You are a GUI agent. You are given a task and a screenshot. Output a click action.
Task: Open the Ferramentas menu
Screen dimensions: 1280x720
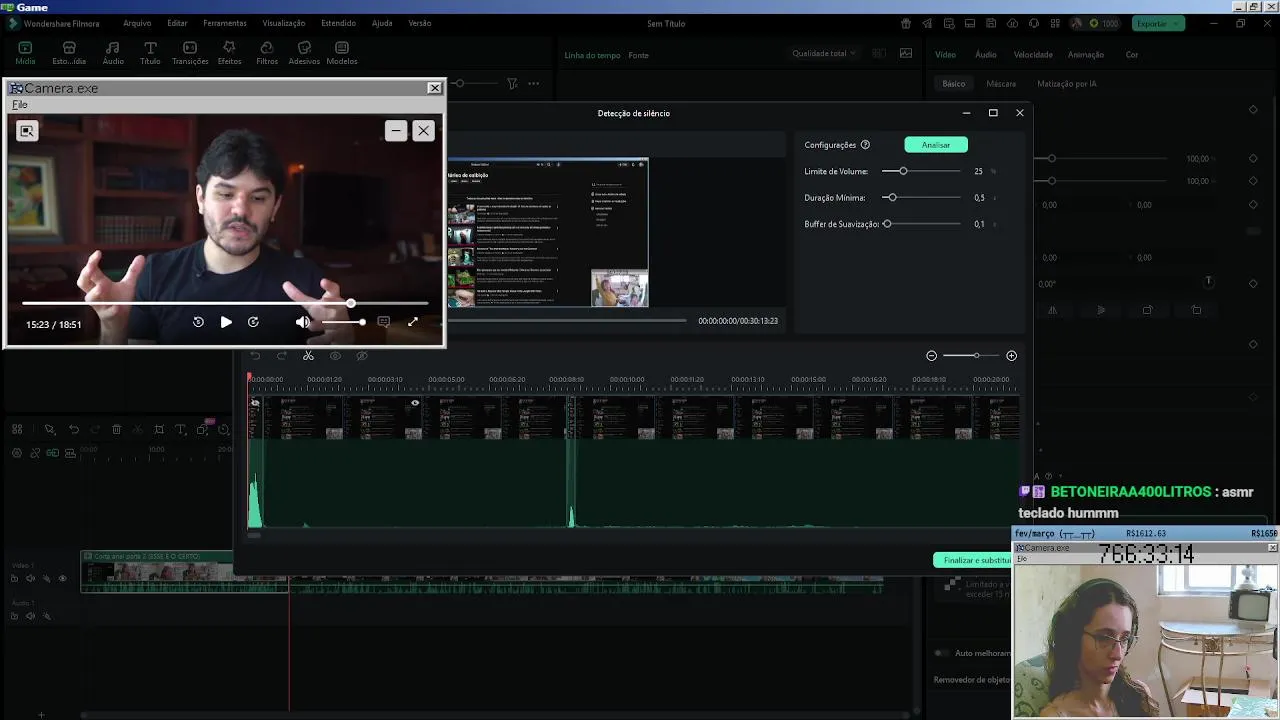point(225,23)
